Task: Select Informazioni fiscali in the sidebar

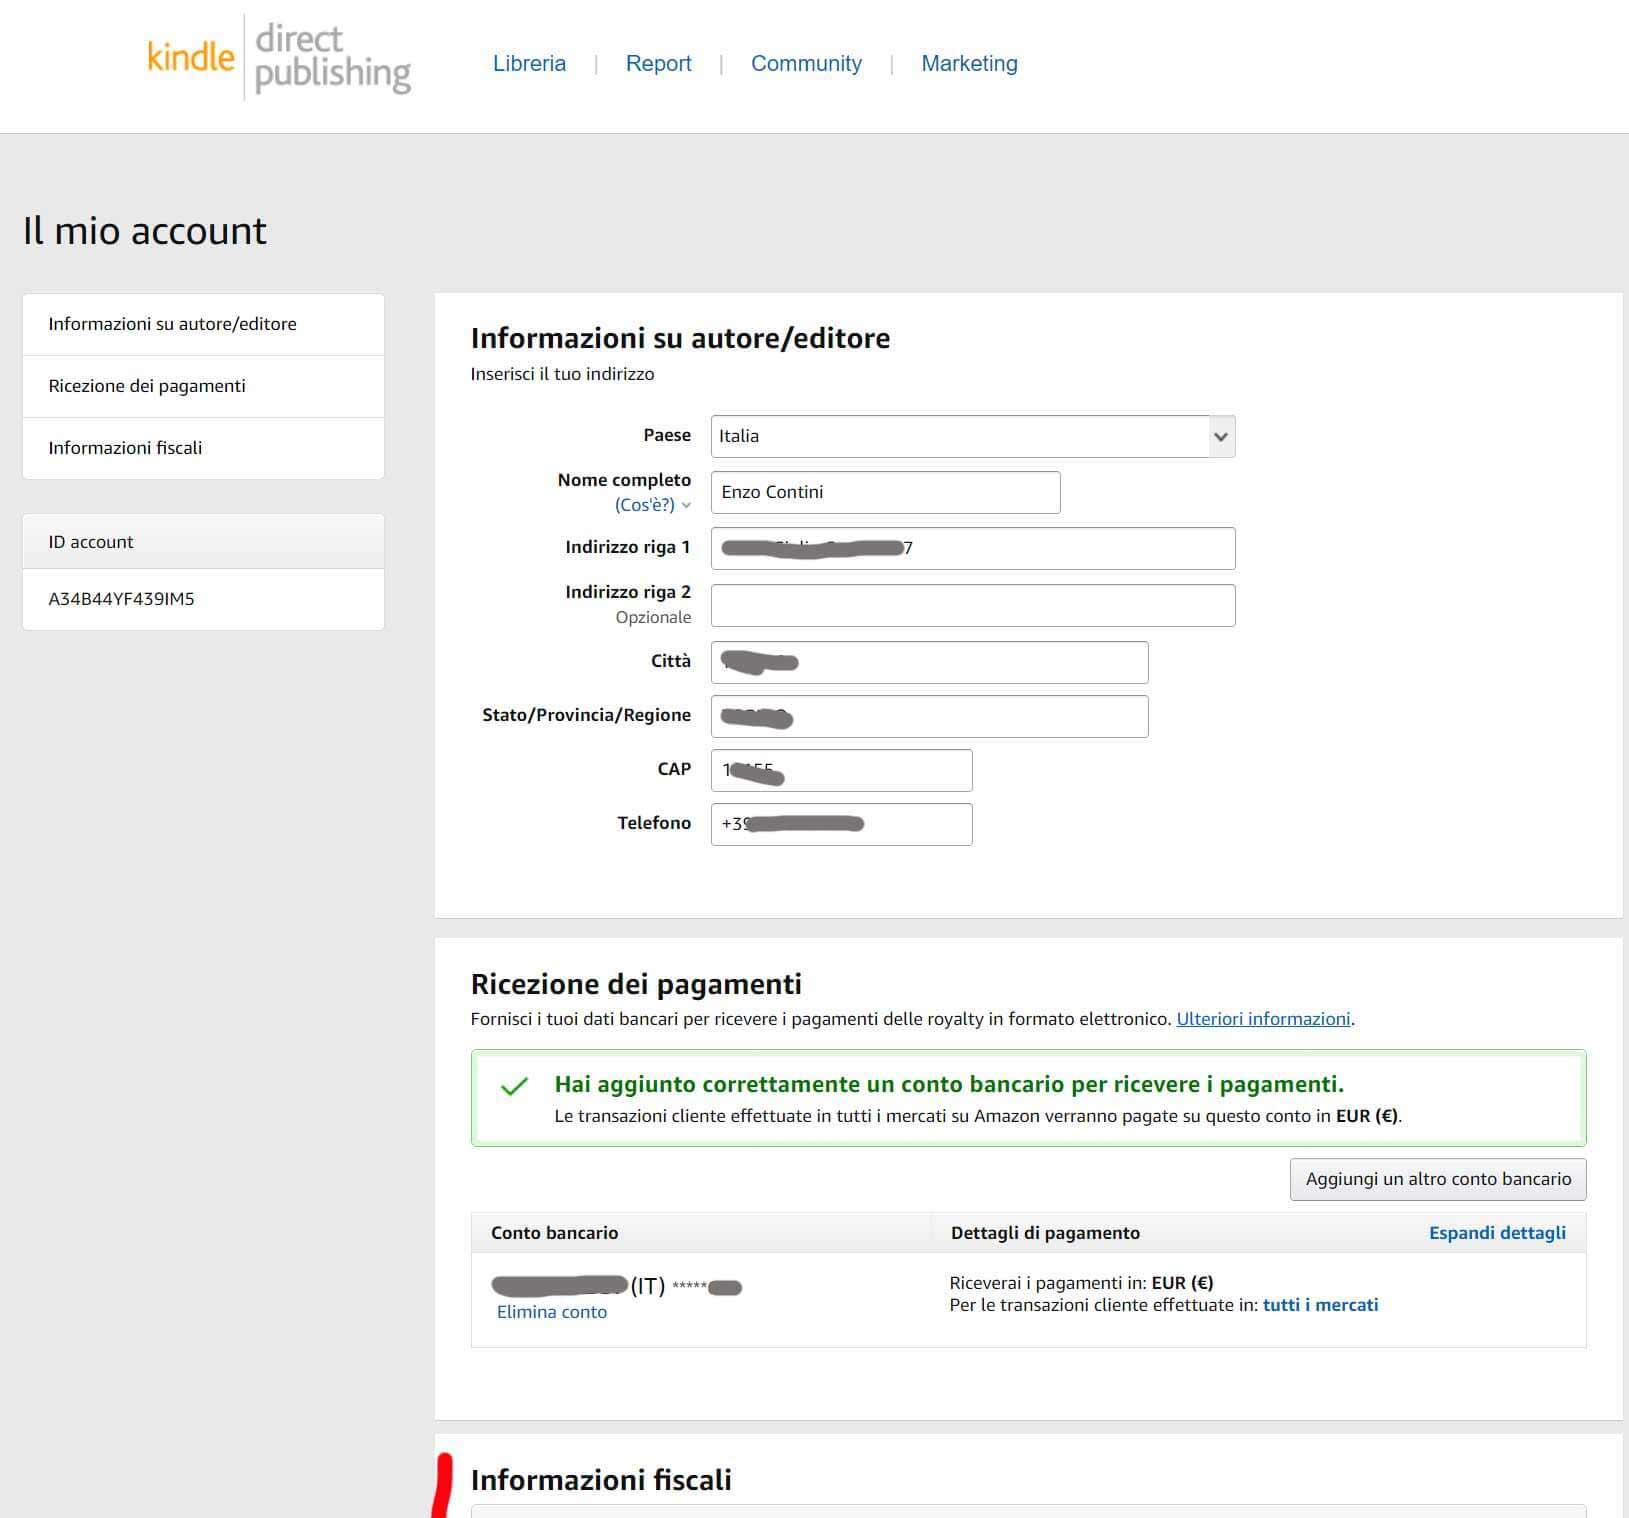Action: tap(125, 448)
